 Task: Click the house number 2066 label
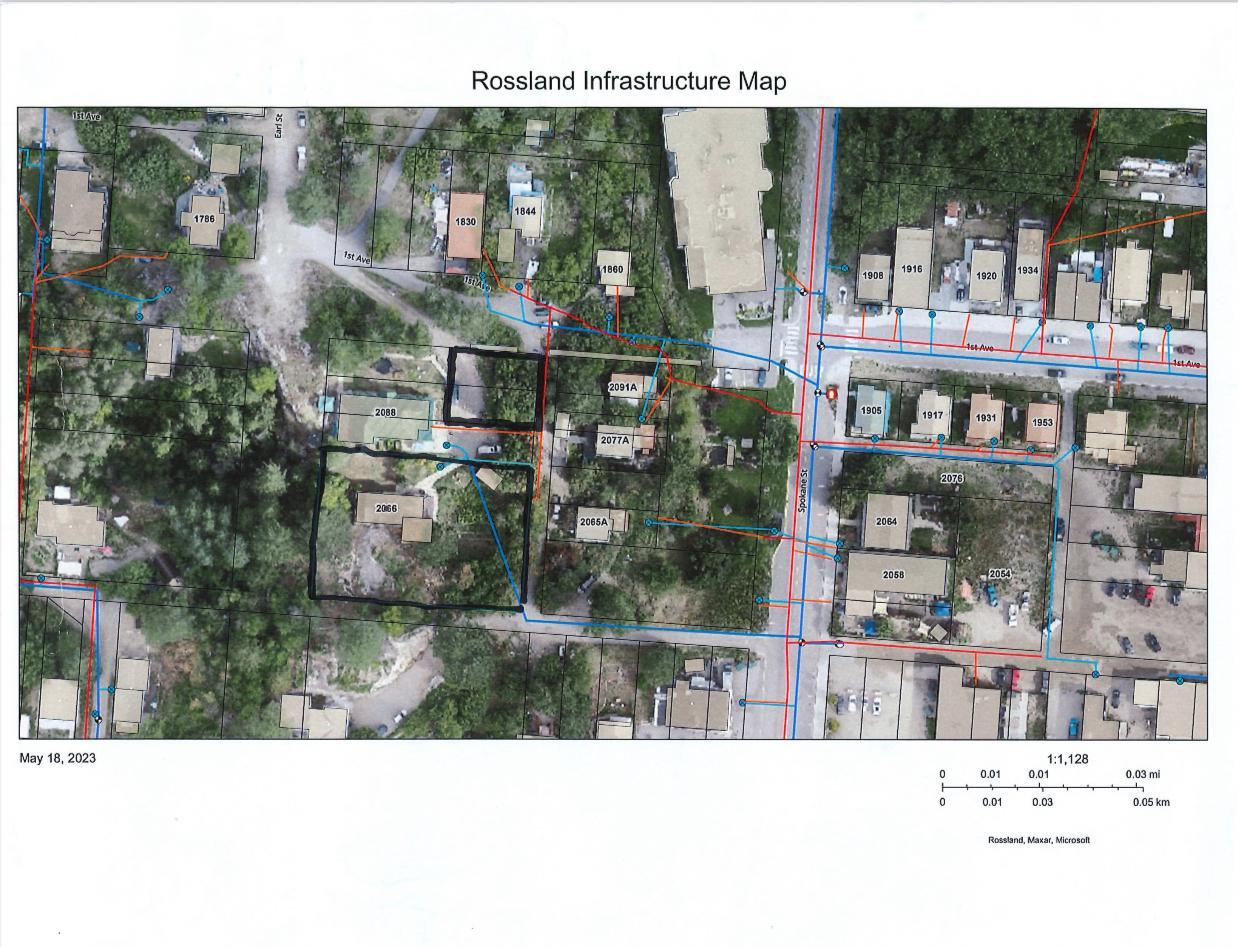(x=386, y=509)
